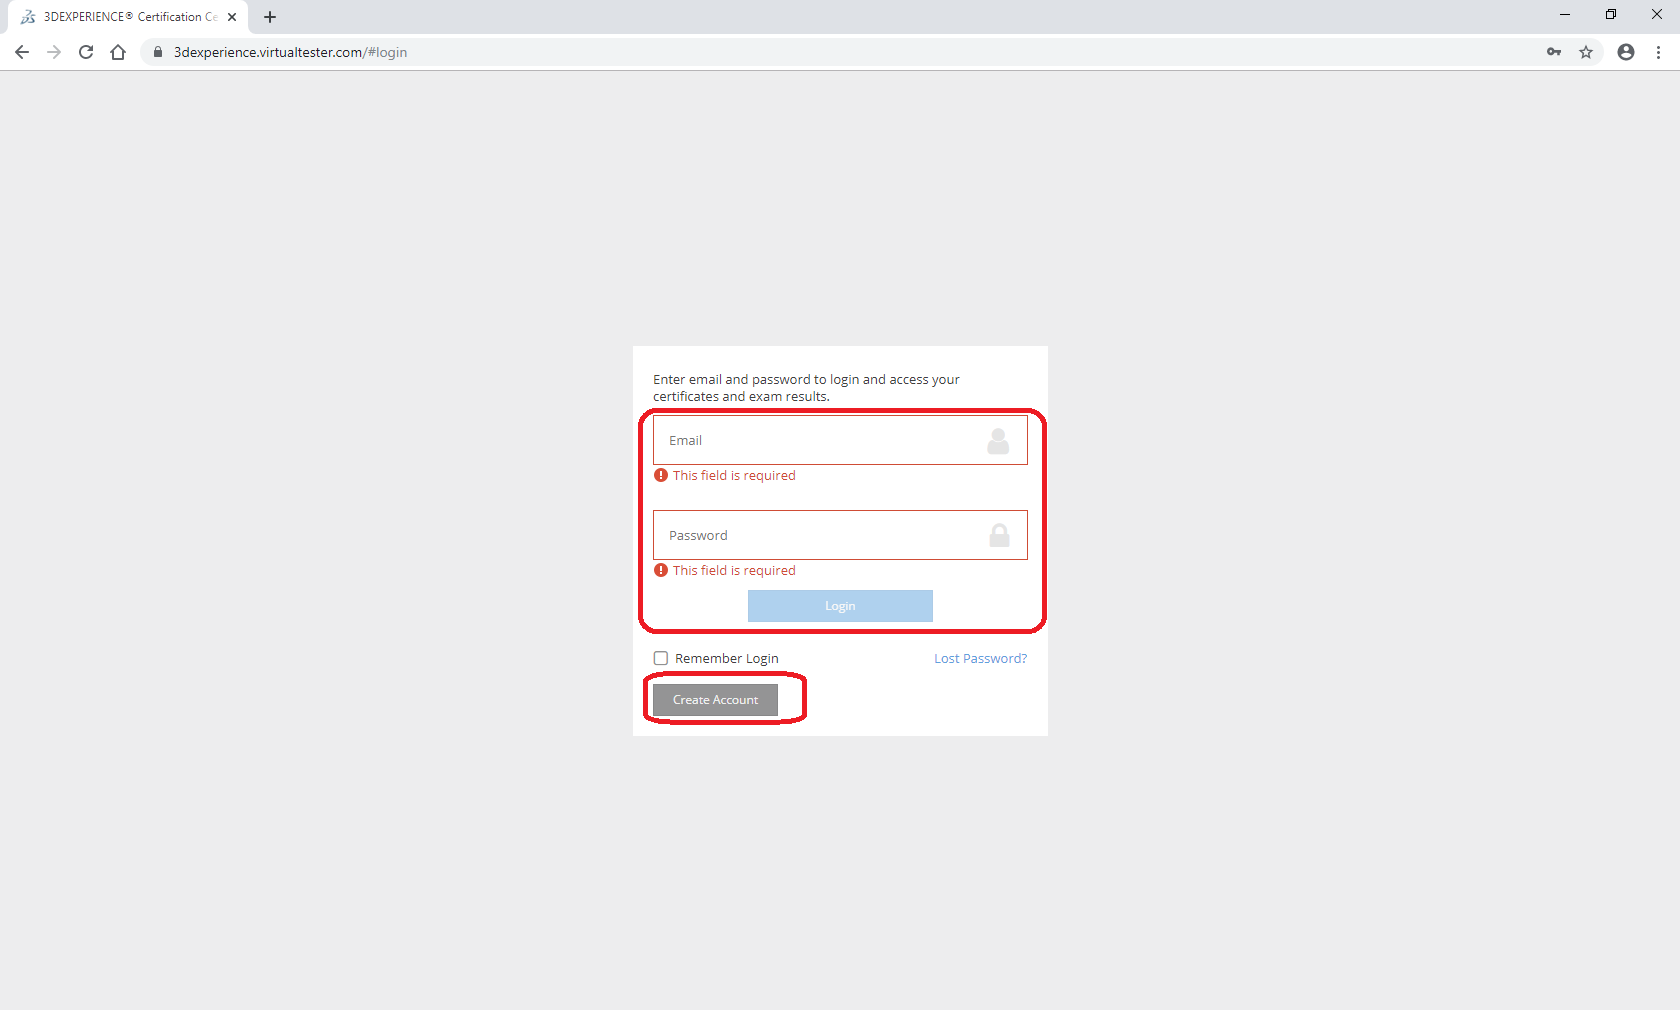The height and width of the screenshot is (1010, 1680).
Task: Click the Create Account button
Action: pyautogui.click(x=715, y=700)
